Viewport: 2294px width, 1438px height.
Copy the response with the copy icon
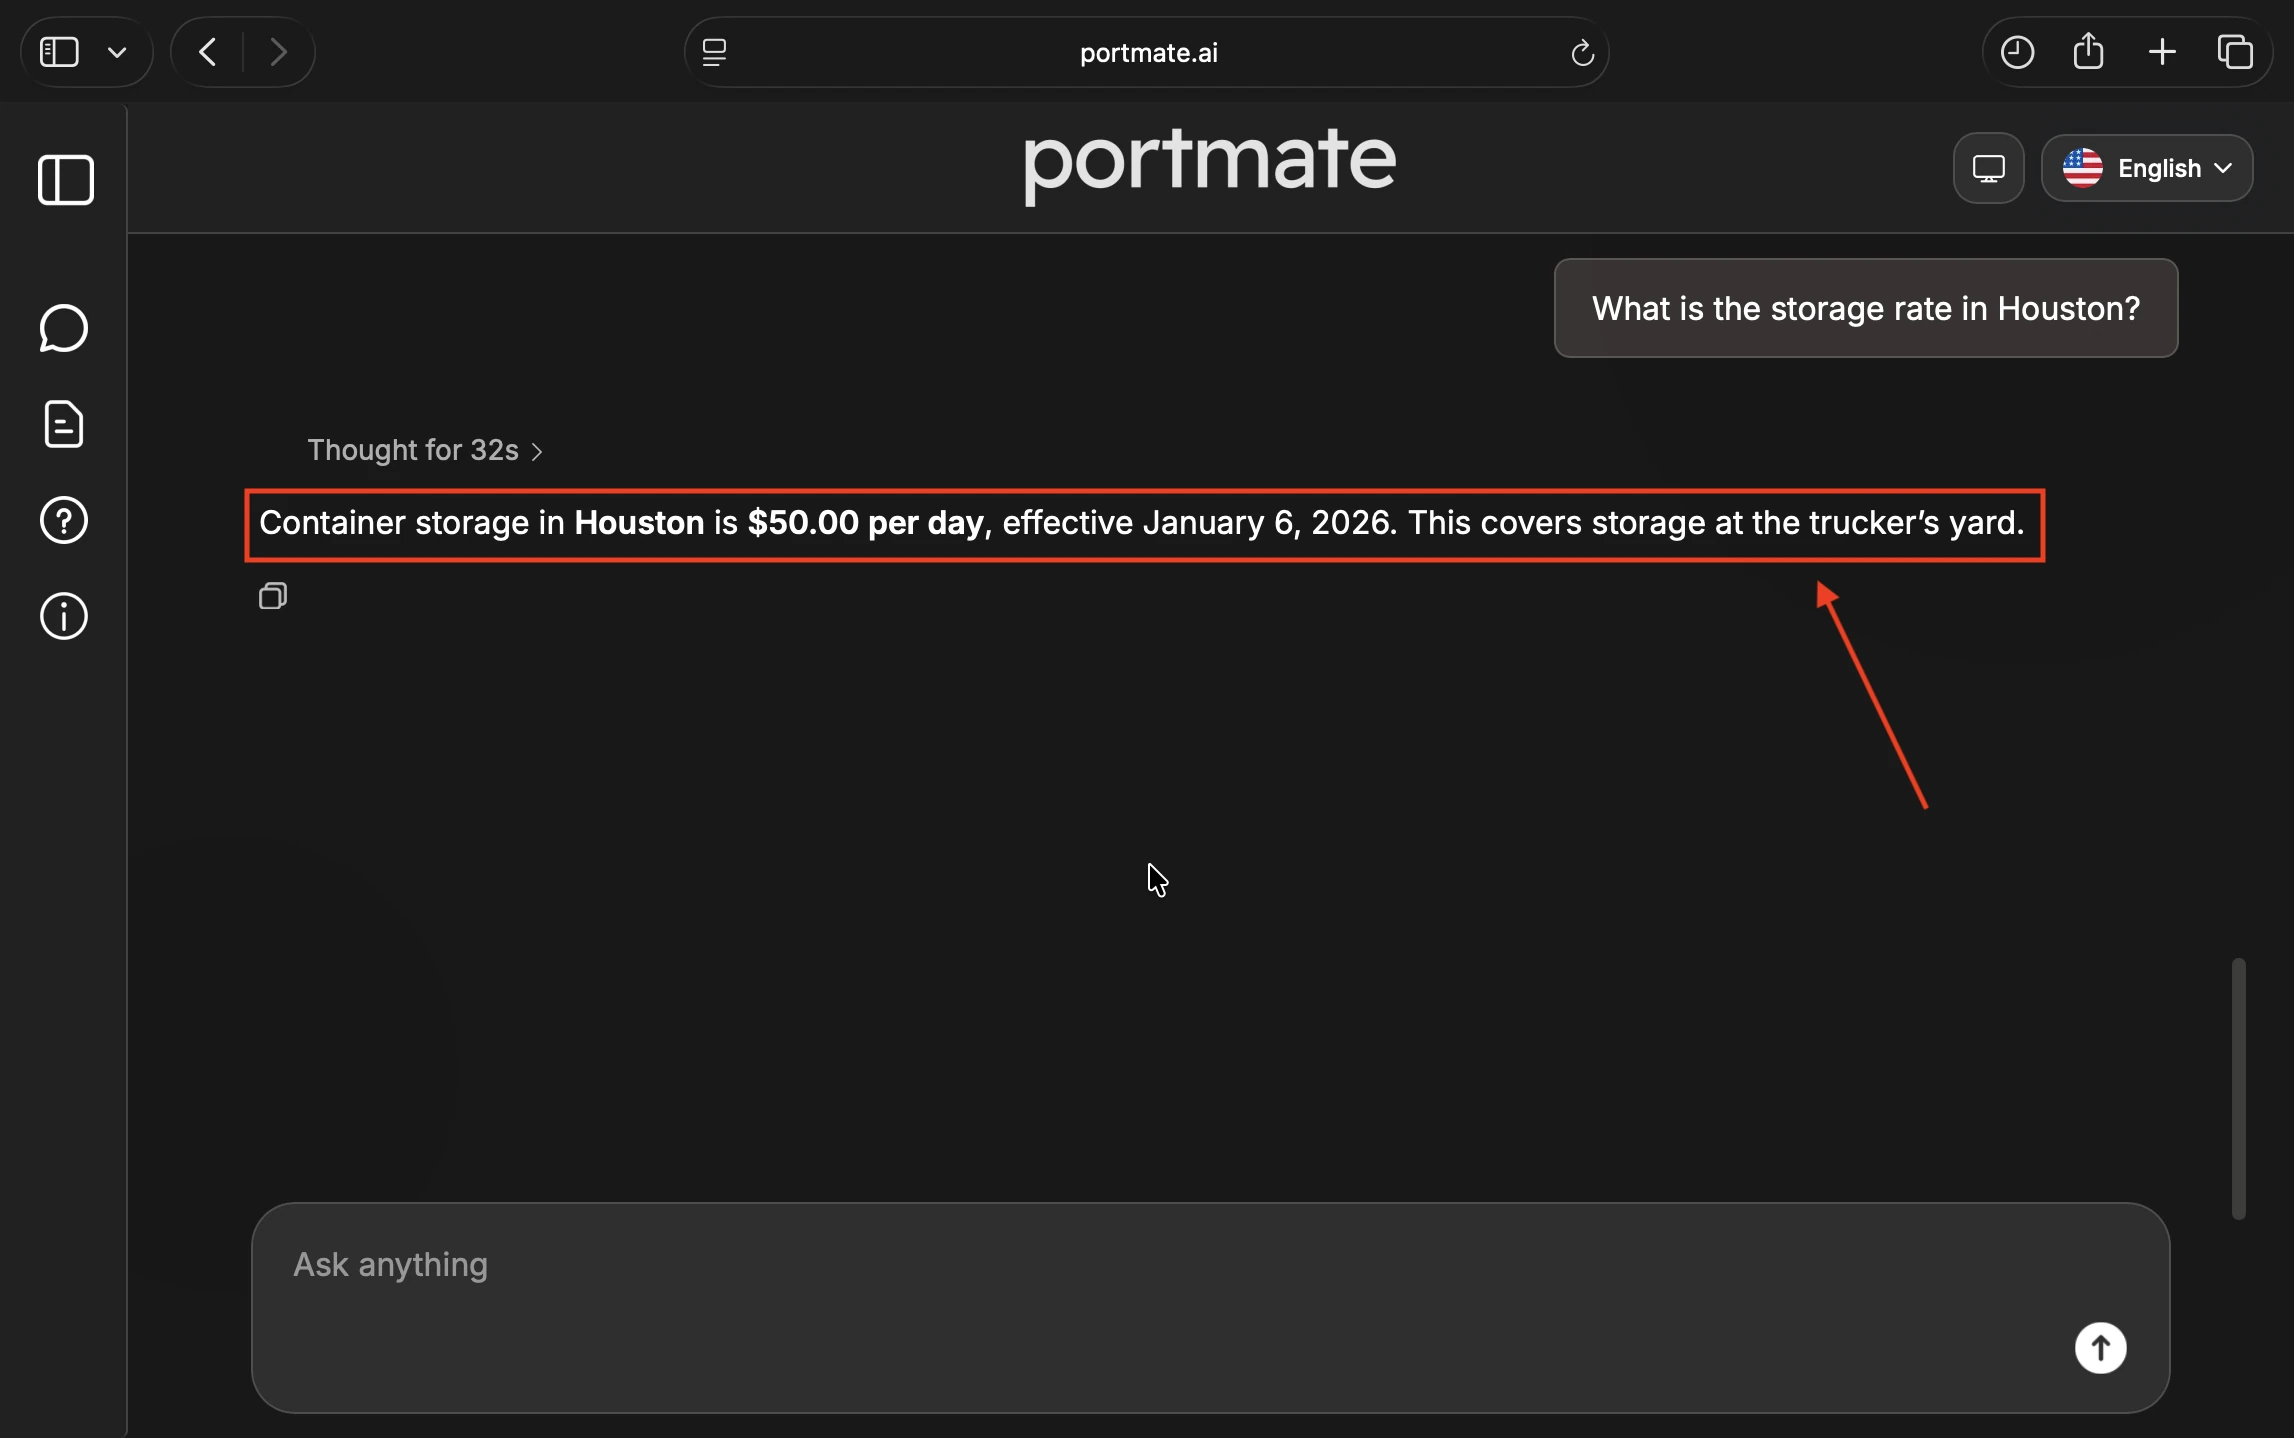(x=273, y=596)
